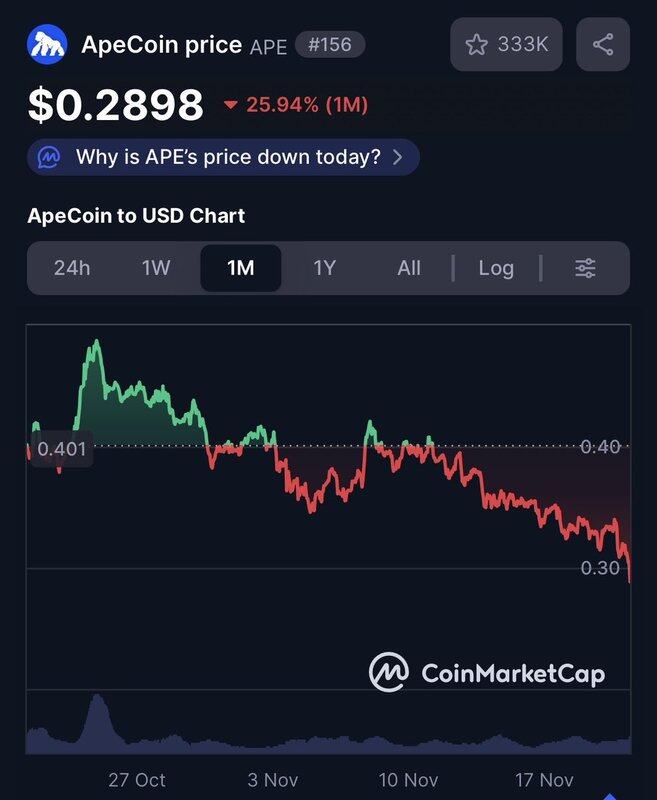
Task: Click the #156 rank badge
Action: 330,45
